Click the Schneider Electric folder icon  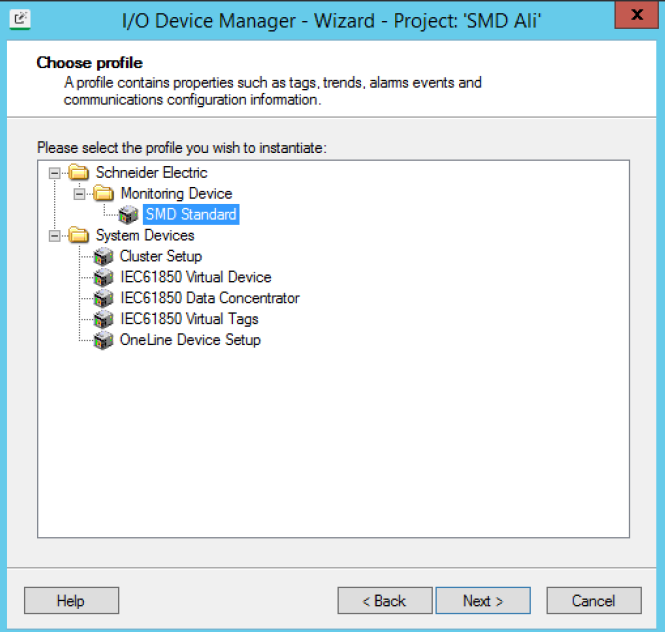[x=79, y=173]
